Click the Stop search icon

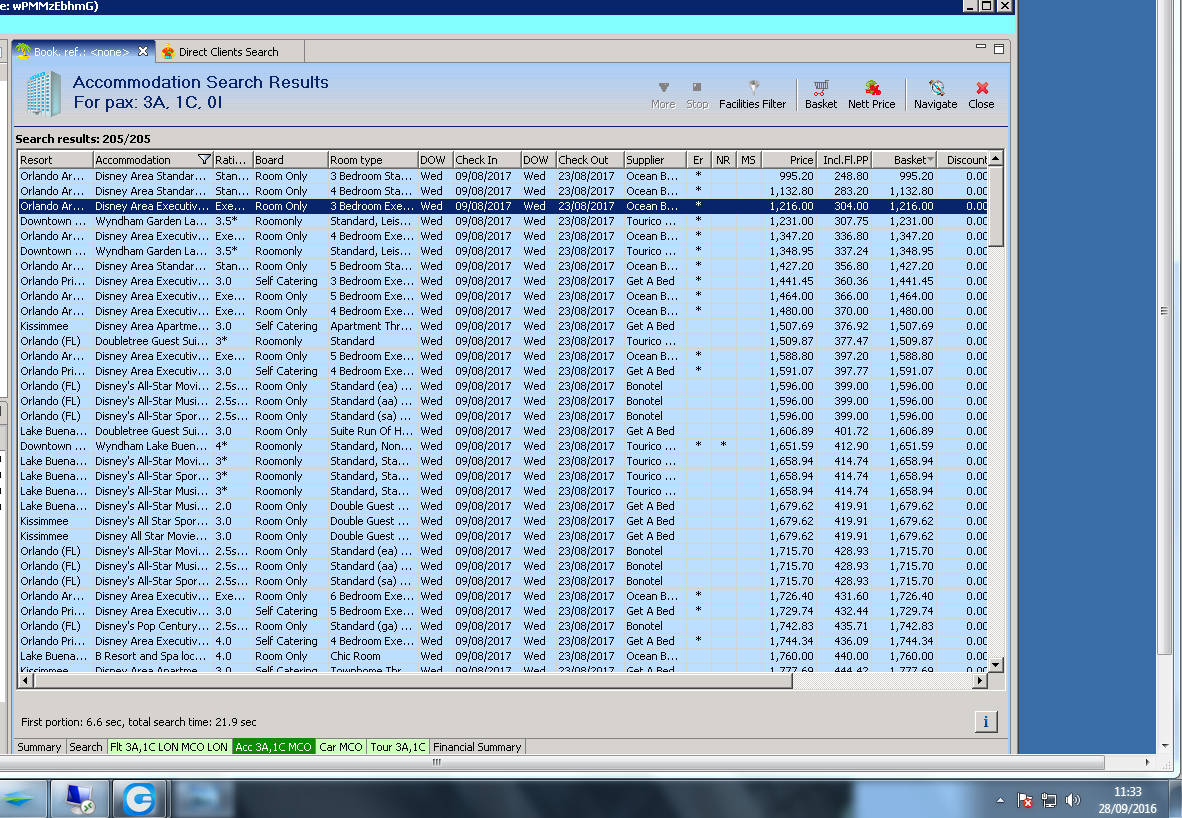[x=697, y=94]
